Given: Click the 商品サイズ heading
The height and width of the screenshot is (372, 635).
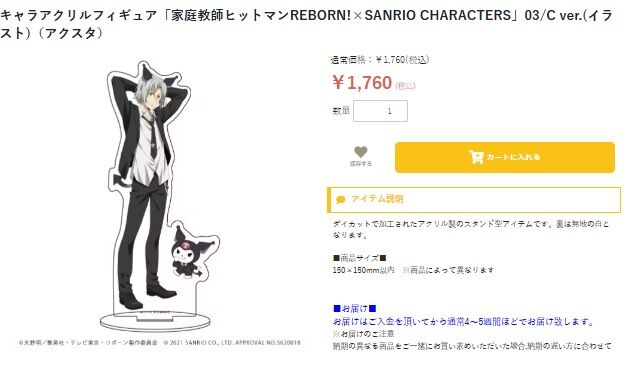Looking at the screenshot, I should click(359, 258).
